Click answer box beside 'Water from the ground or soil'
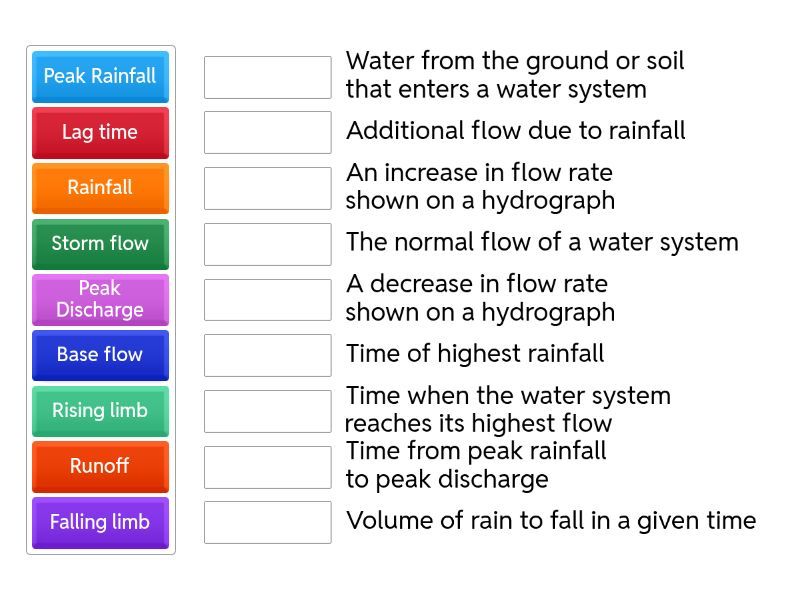 (267, 77)
